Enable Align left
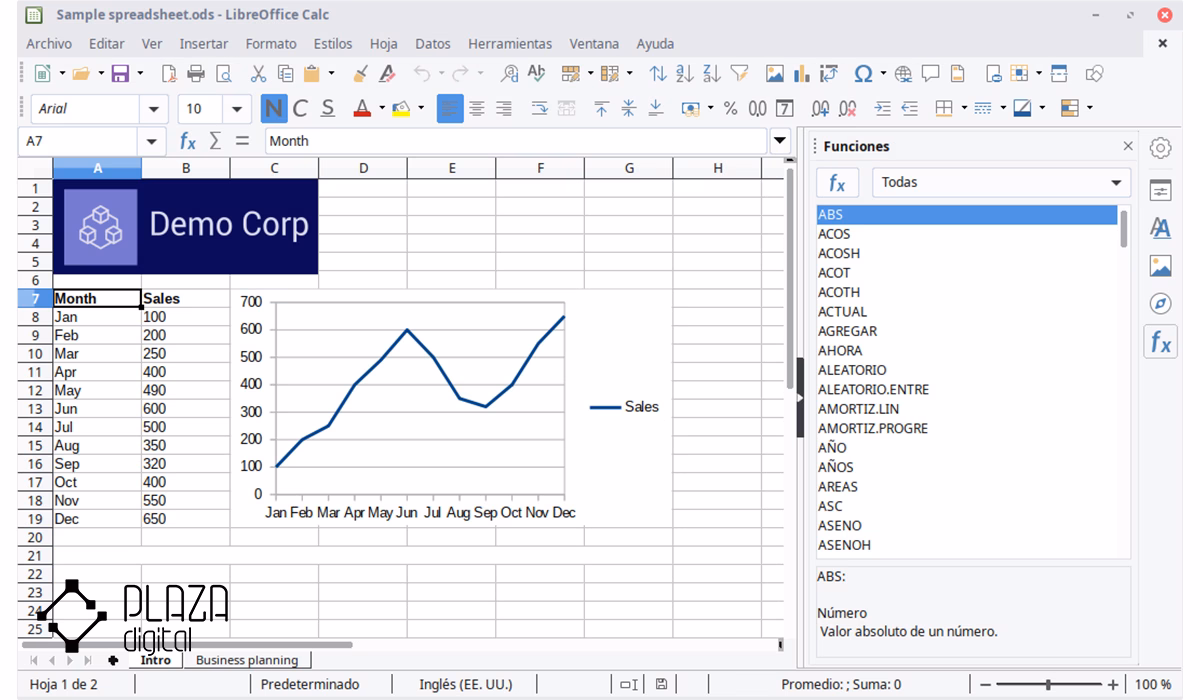The width and height of the screenshot is (1200, 700). pyautogui.click(x=450, y=108)
